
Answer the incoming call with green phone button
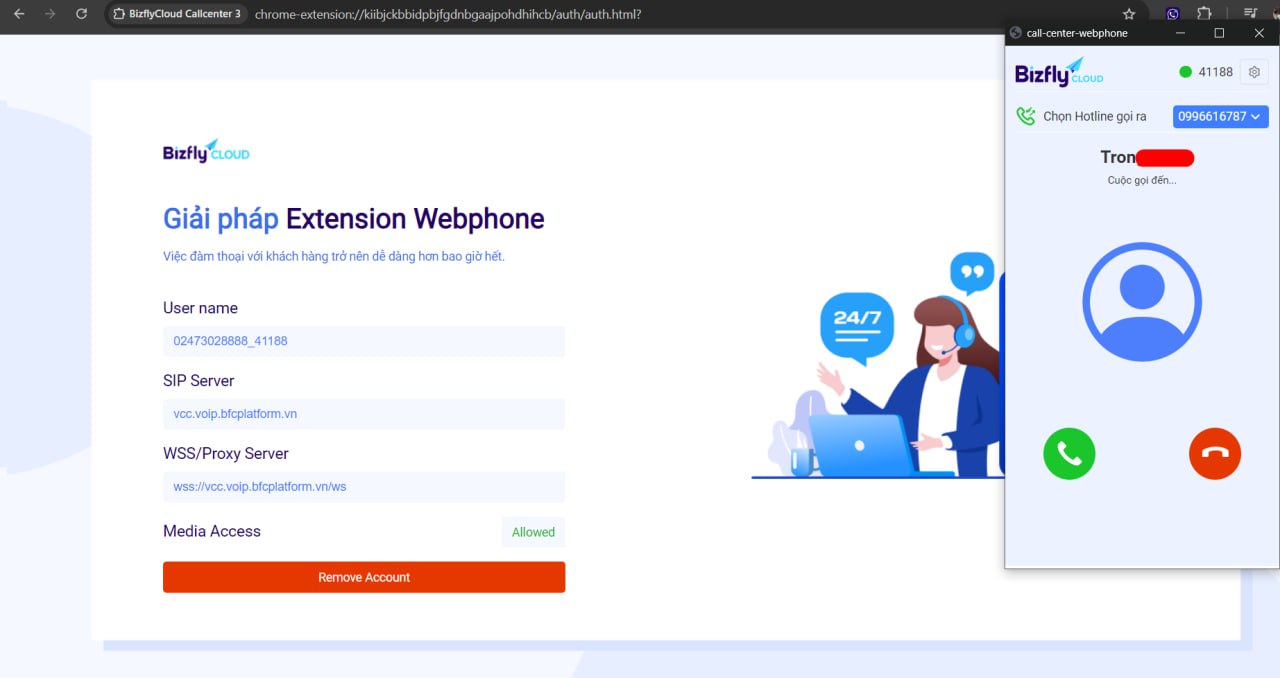(1069, 453)
